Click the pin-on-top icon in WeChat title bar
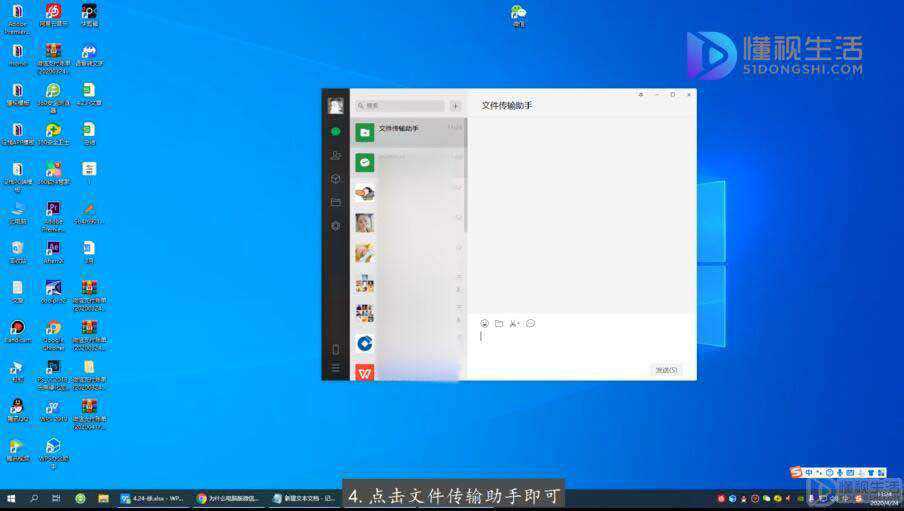Image resolution: width=904 pixels, height=511 pixels. click(x=641, y=95)
